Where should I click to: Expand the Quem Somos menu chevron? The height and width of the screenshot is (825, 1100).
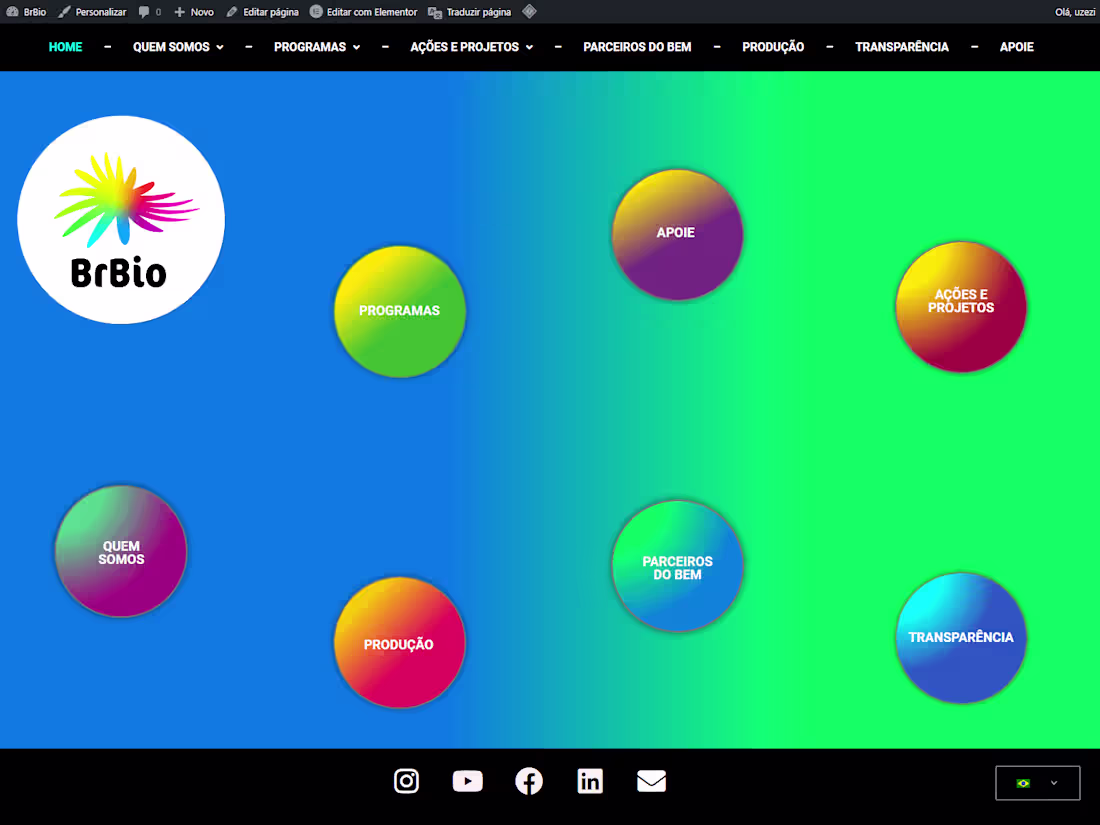[x=220, y=47]
